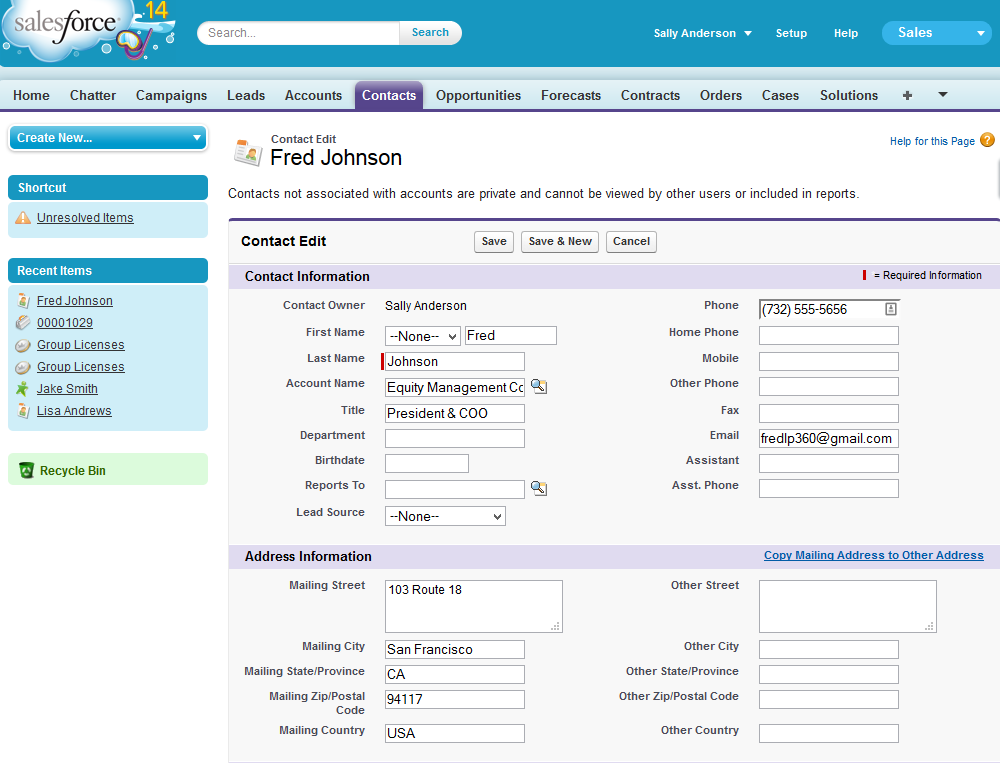The width and height of the screenshot is (1000, 763).
Task: Click Copy Mailing Address to Other Address
Action: [x=874, y=555]
